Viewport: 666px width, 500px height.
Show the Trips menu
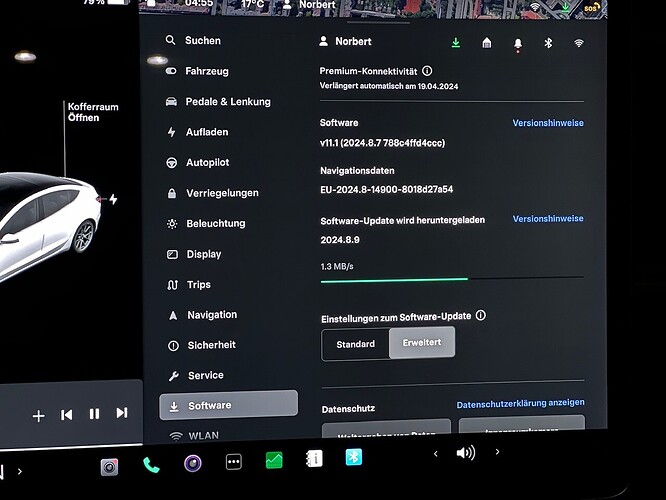click(x=189, y=285)
